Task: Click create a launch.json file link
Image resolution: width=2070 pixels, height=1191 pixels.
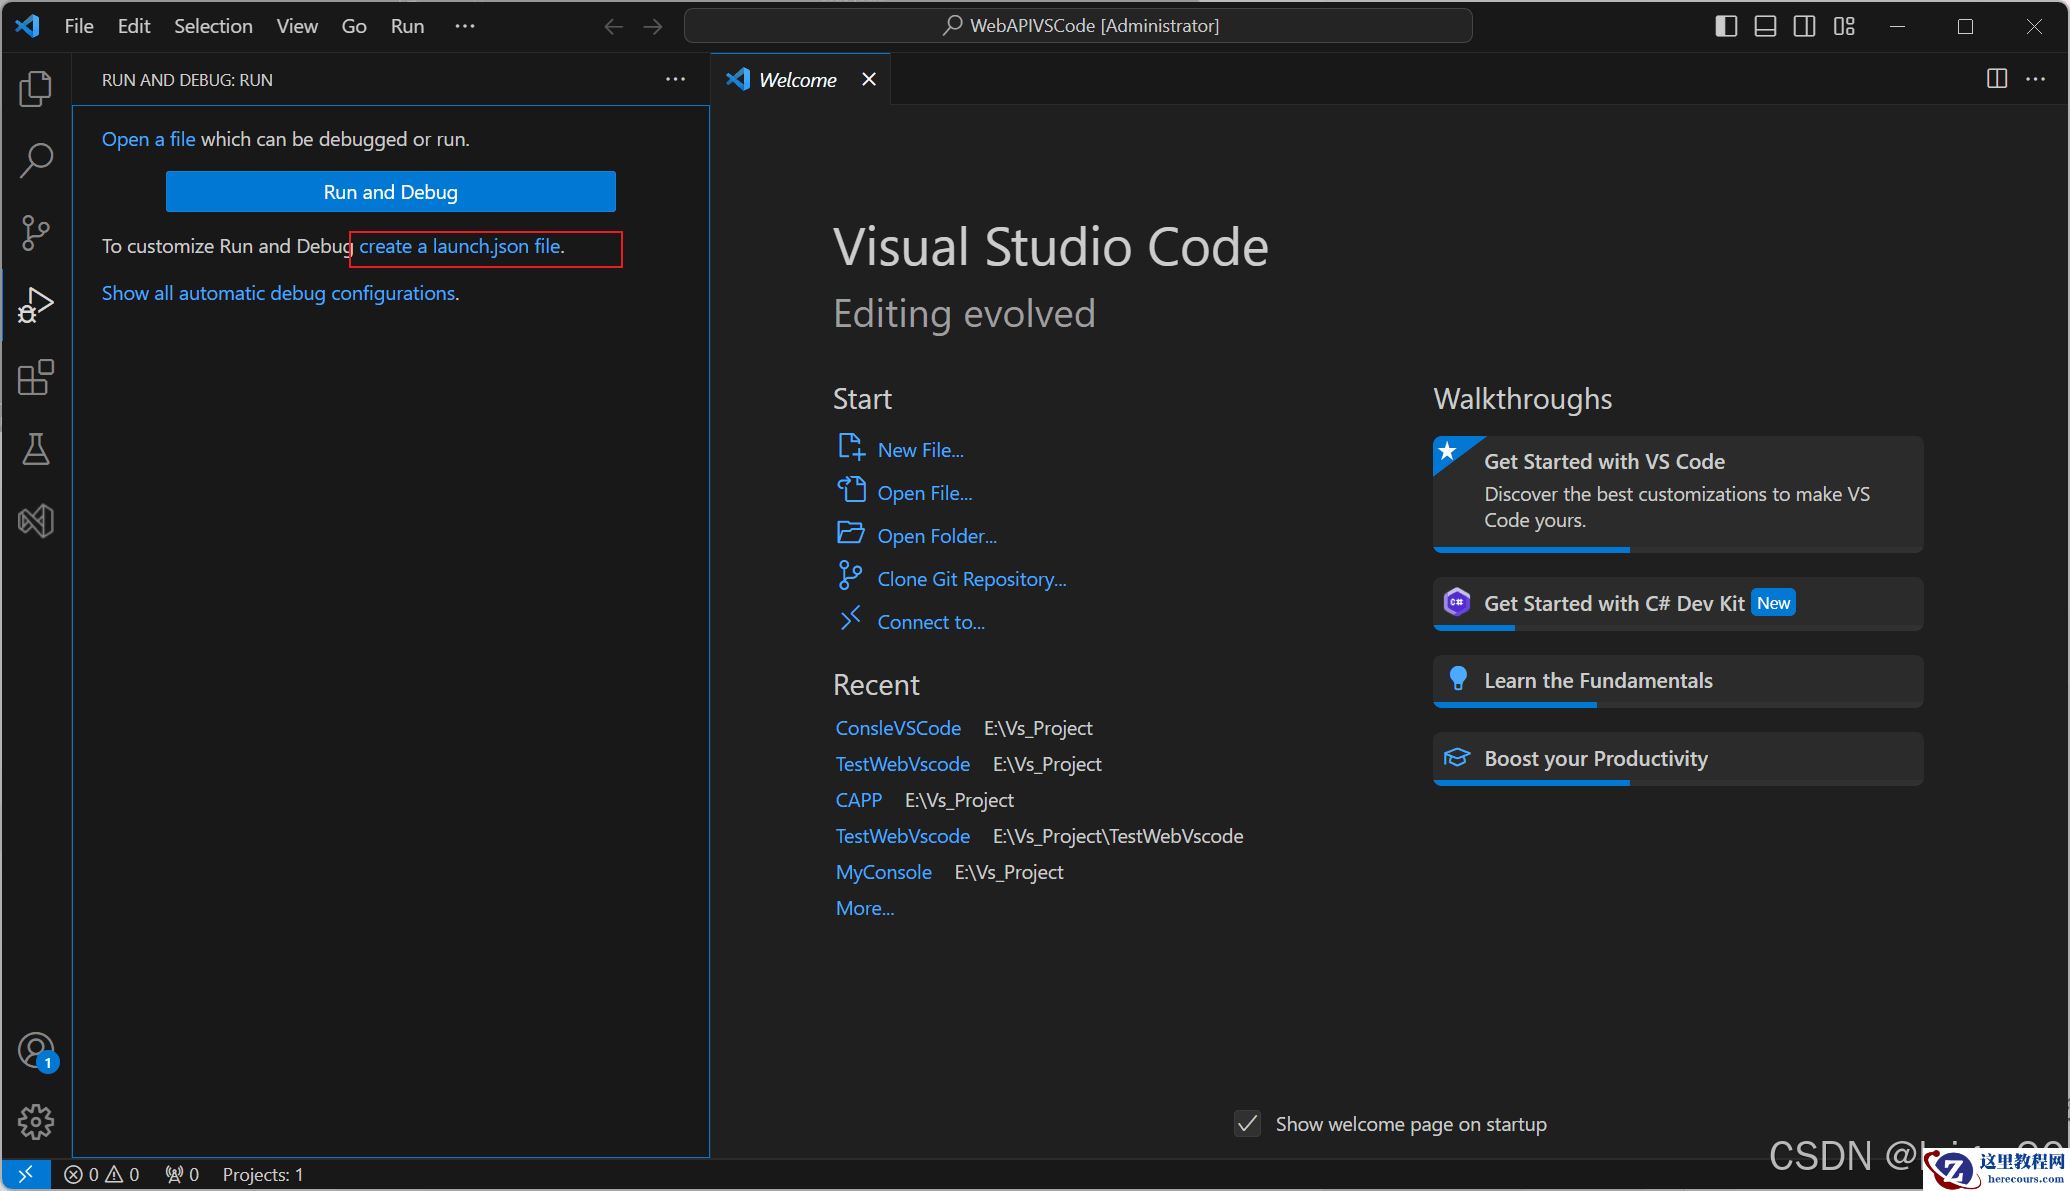Action: 459,246
